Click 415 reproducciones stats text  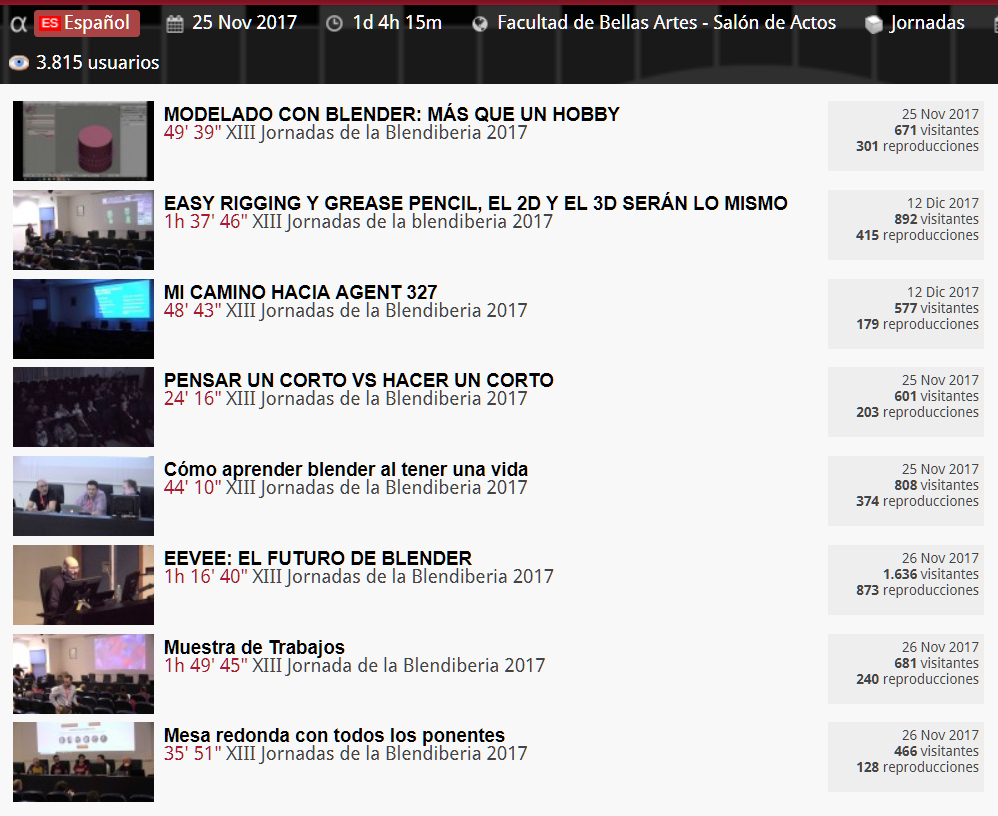pyautogui.click(x=917, y=235)
